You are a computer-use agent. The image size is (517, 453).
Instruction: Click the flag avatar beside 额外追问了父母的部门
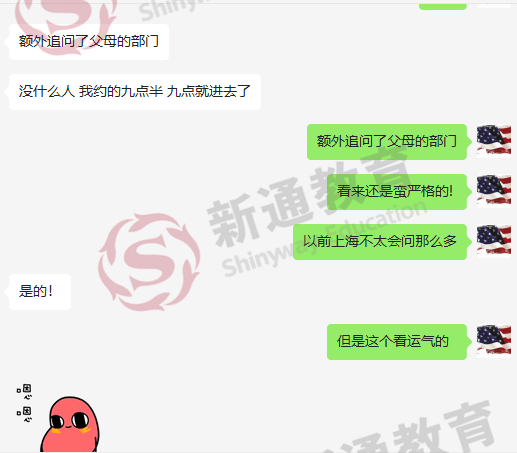tap(494, 141)
